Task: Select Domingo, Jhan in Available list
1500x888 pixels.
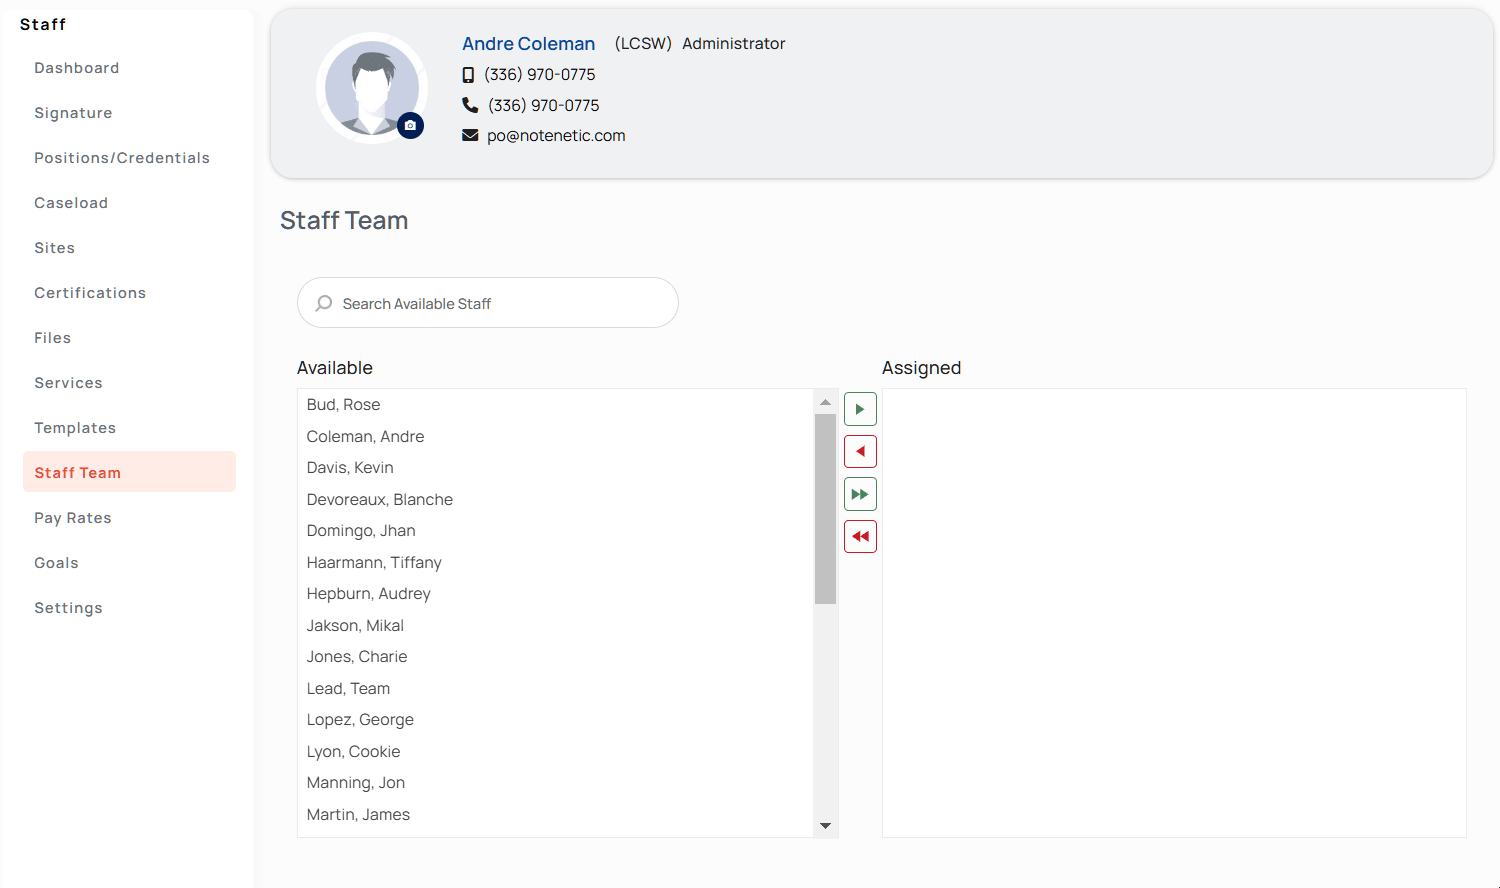Action: pyautogui.click(x=556, y=531)
